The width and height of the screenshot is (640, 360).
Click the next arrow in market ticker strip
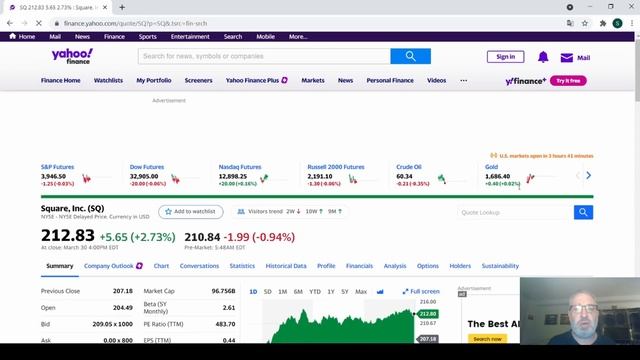click(588, 176)
